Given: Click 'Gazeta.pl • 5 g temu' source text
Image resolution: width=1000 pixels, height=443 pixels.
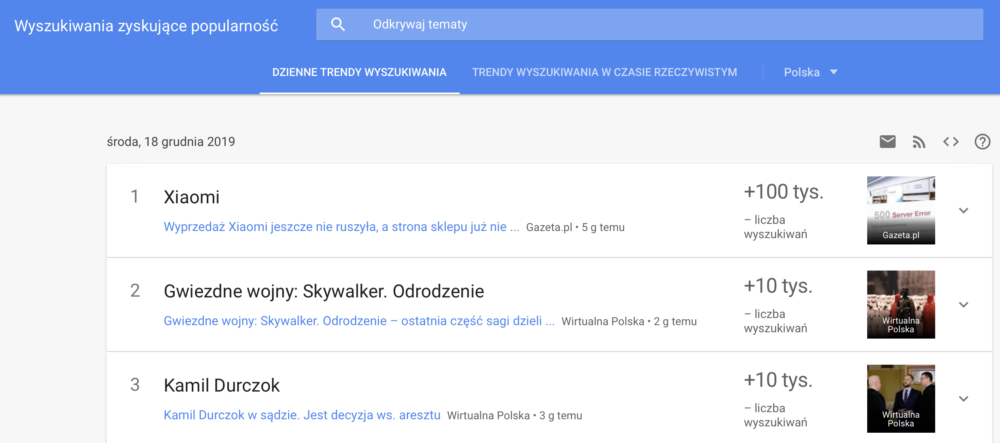Looking at the screenshot, I should pyautogui.click(x=575, y=228).
